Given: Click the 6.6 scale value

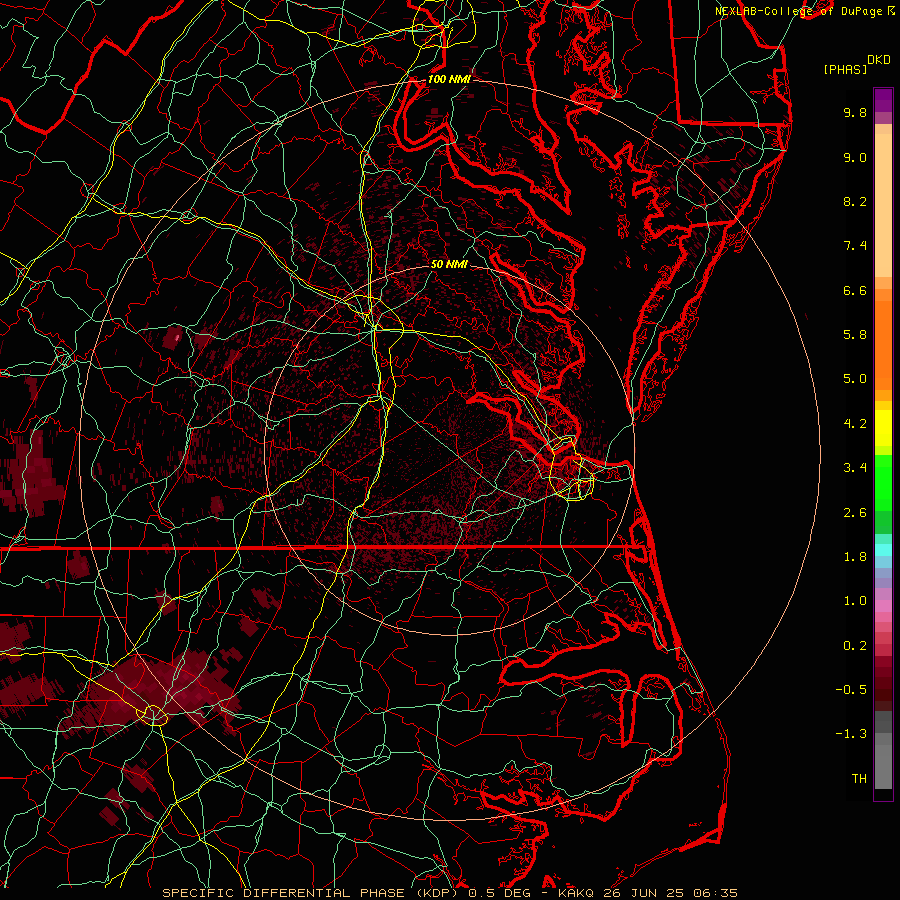Looking at the screenshot, I should pos(855,290).
